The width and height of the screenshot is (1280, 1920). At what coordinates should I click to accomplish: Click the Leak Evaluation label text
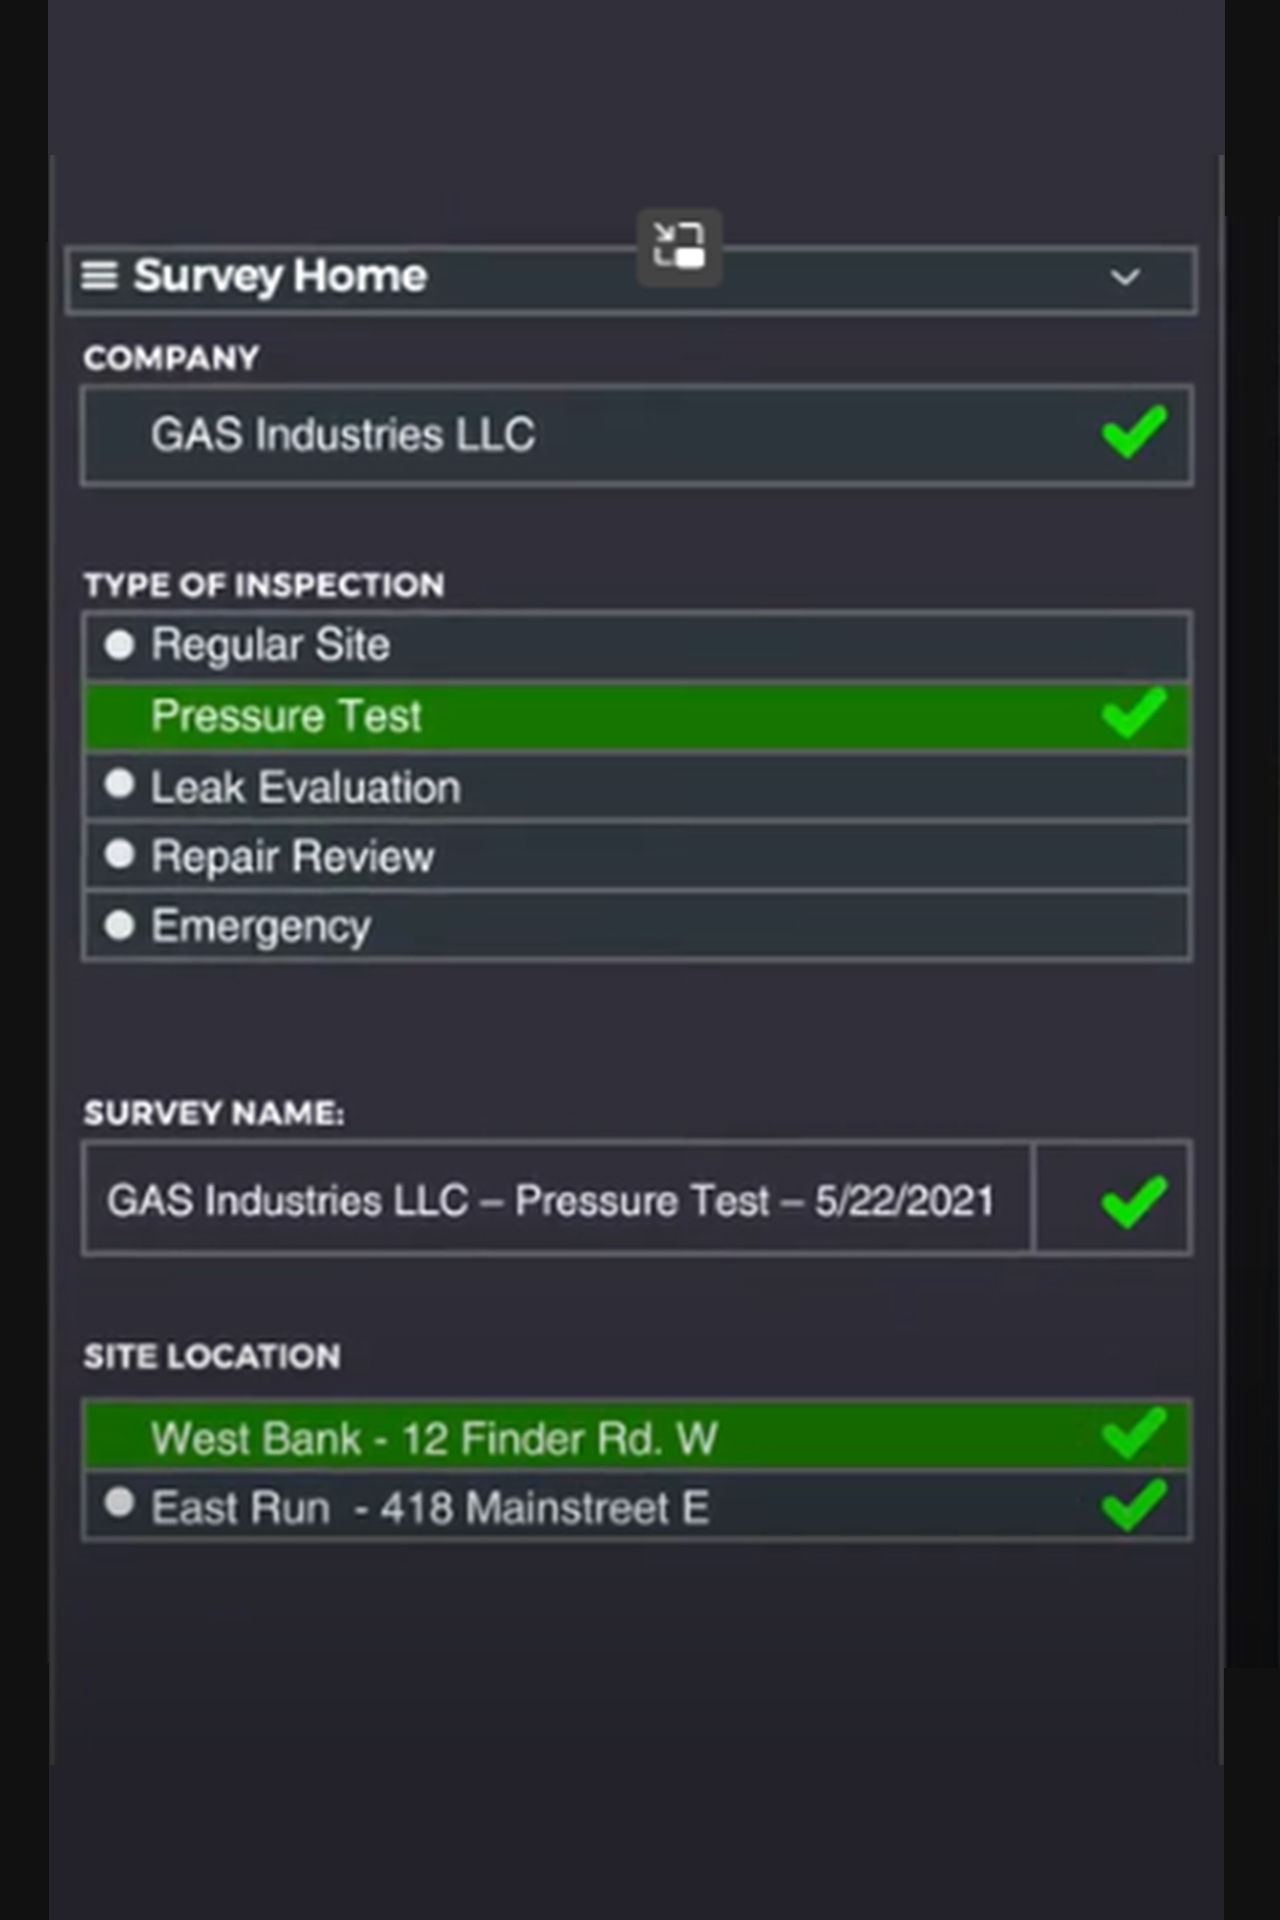click(x=306, y=787)
